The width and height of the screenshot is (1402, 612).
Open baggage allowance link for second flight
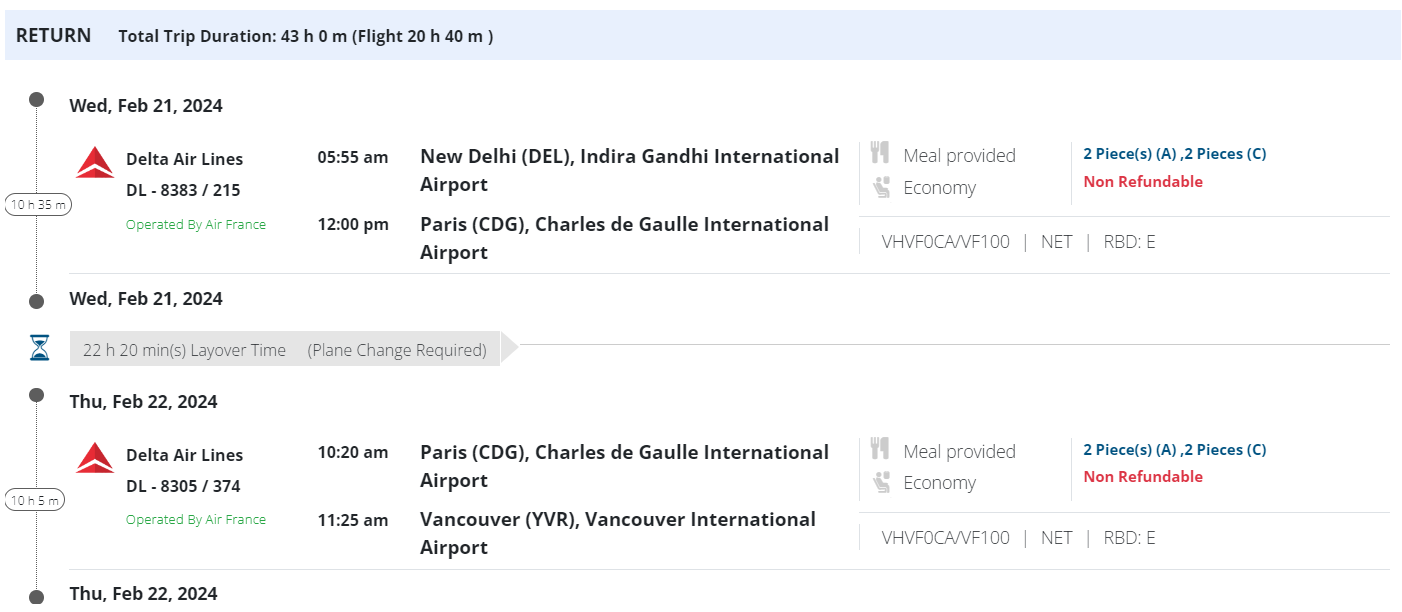click(x=1174, y=450)
